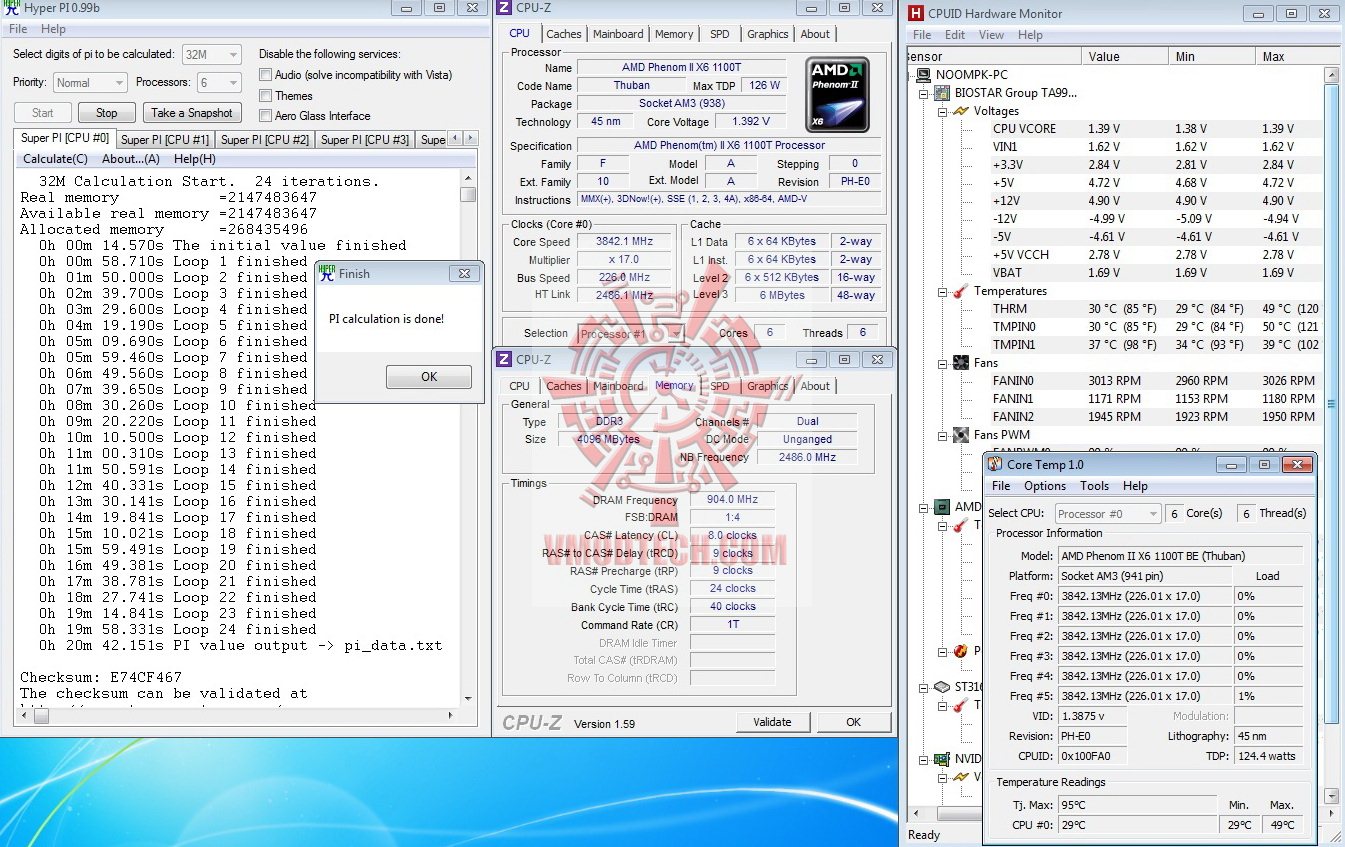Click the tab strip right scroll arrow in Hyper PI
The image size is (1345, 847).
tap(470, 139)
